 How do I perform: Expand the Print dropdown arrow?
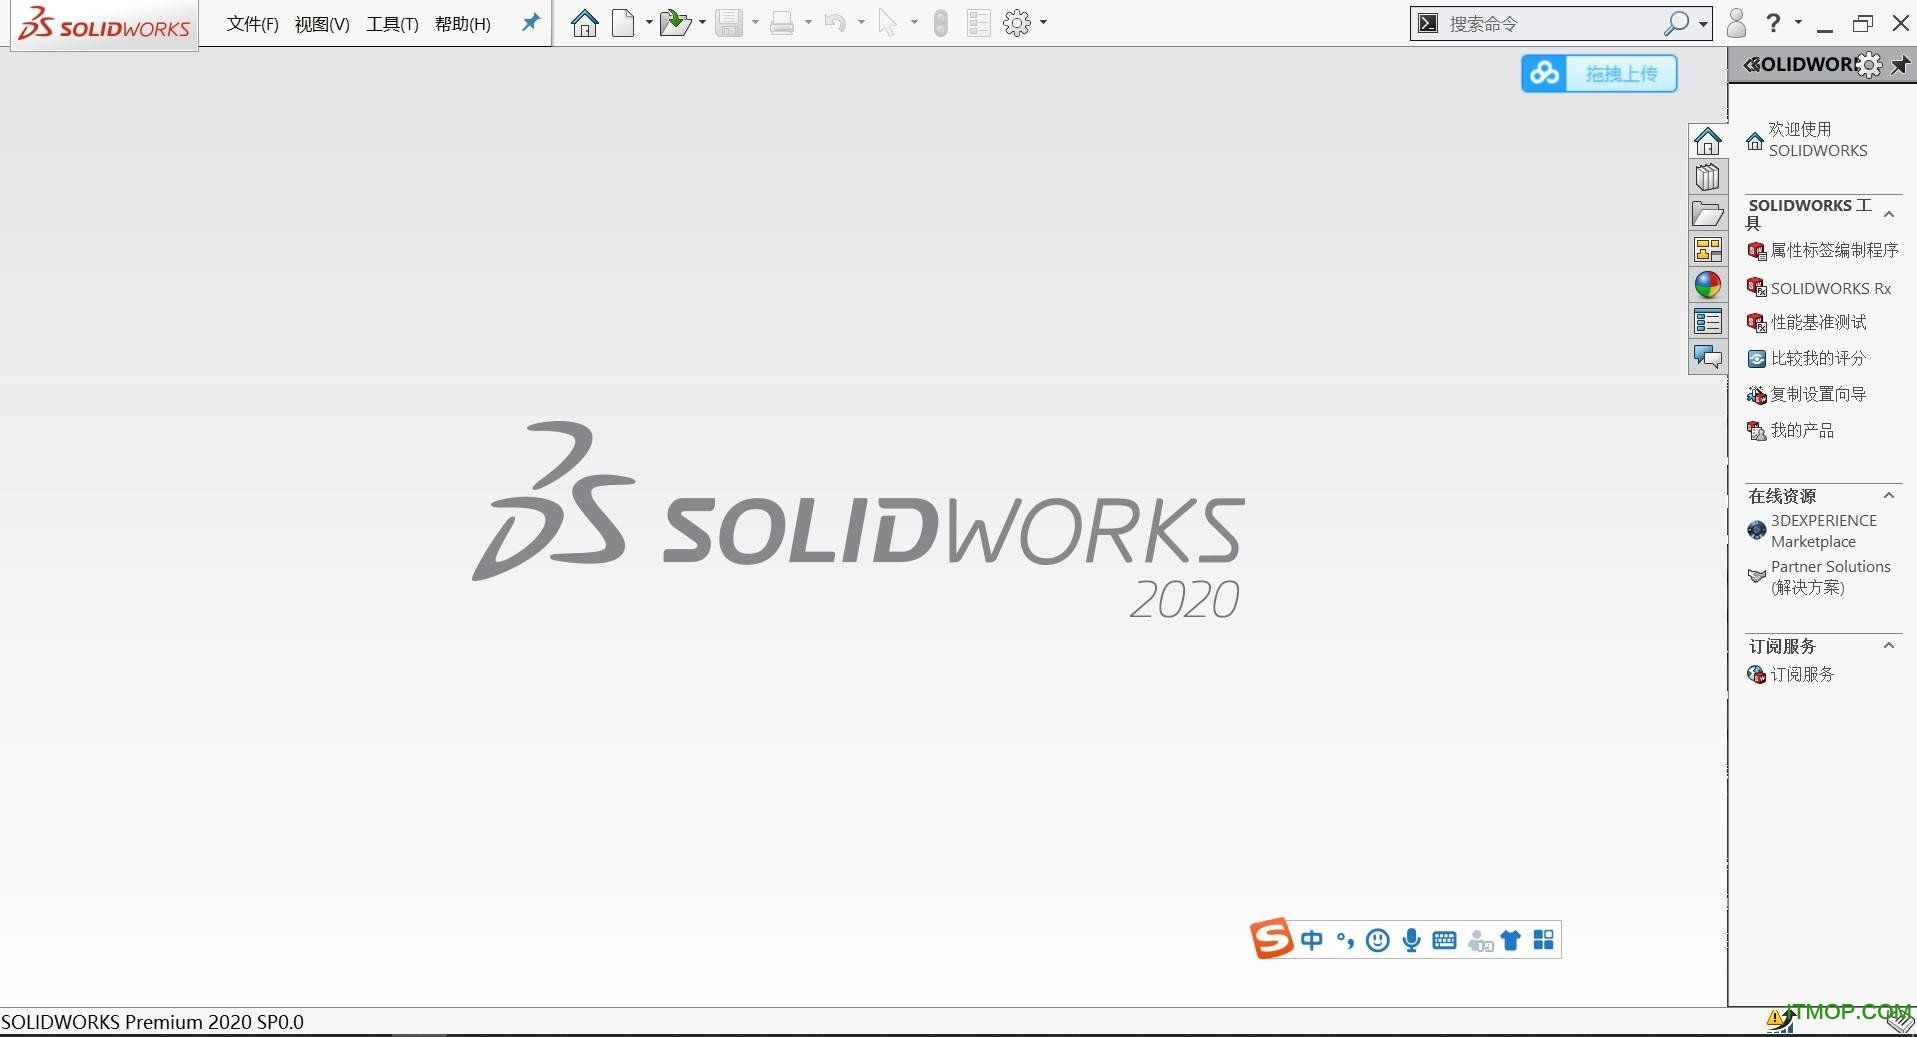[808, 22]
